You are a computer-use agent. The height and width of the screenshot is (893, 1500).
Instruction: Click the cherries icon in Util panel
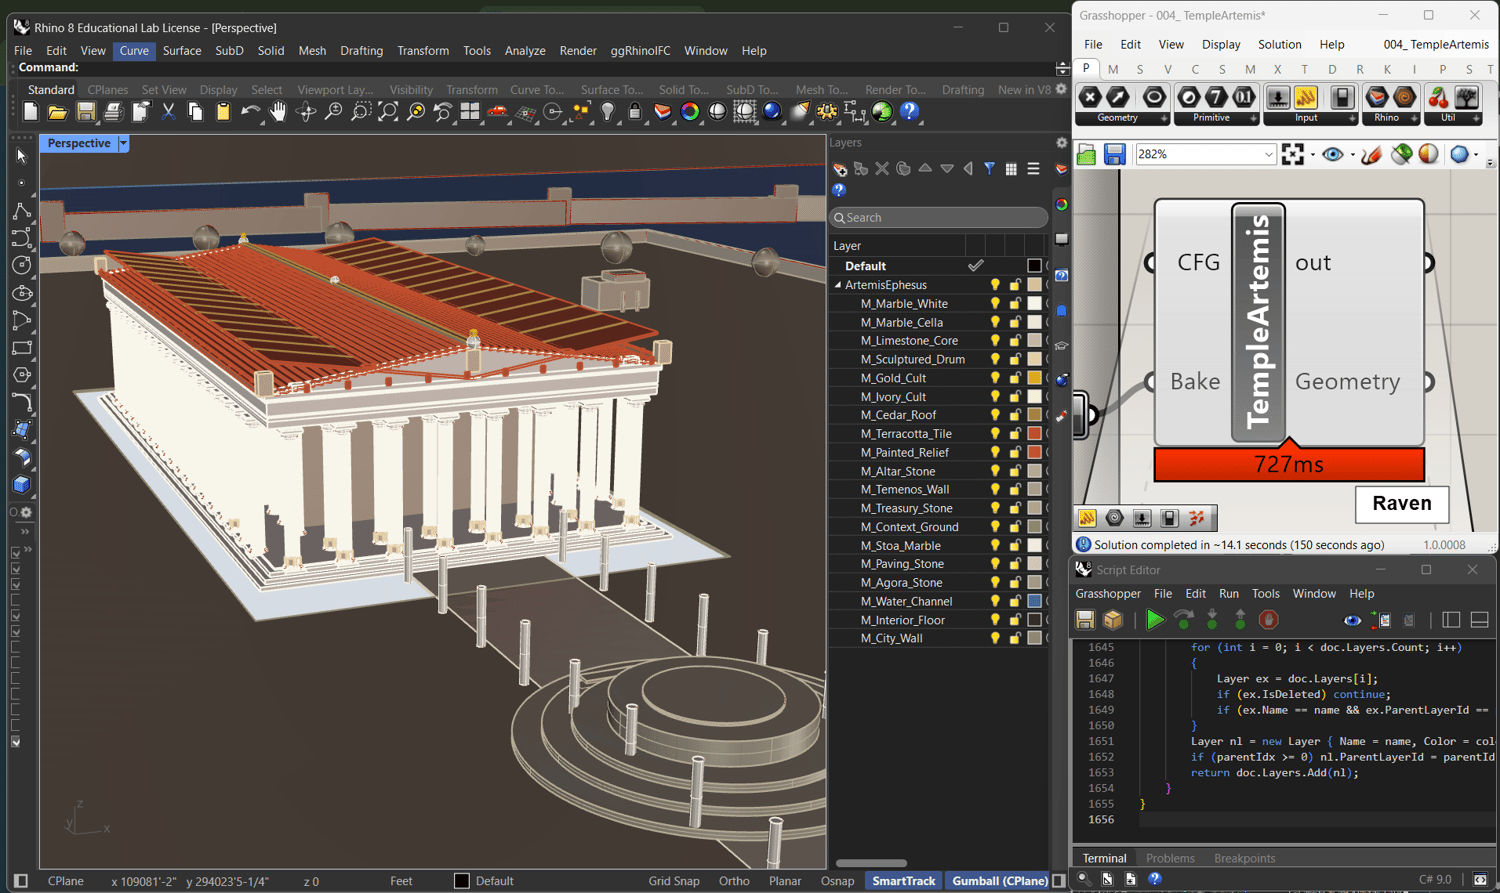click(x=1438, y=97)
